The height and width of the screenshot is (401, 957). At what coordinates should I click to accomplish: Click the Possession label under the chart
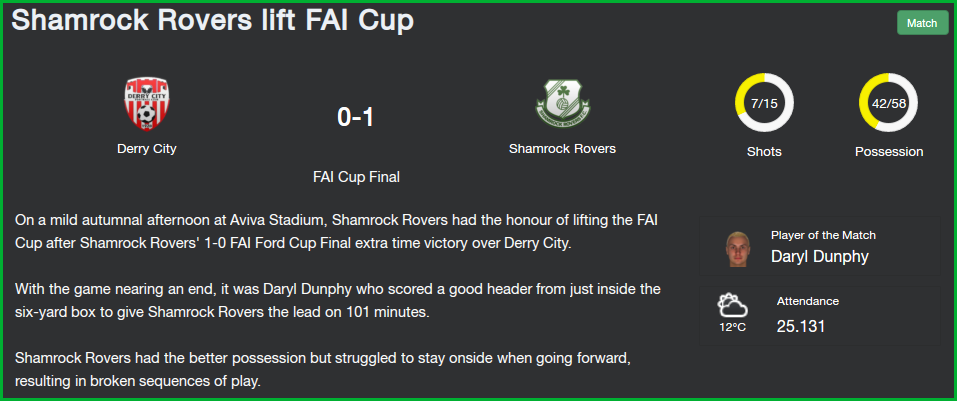coord(889,152)
